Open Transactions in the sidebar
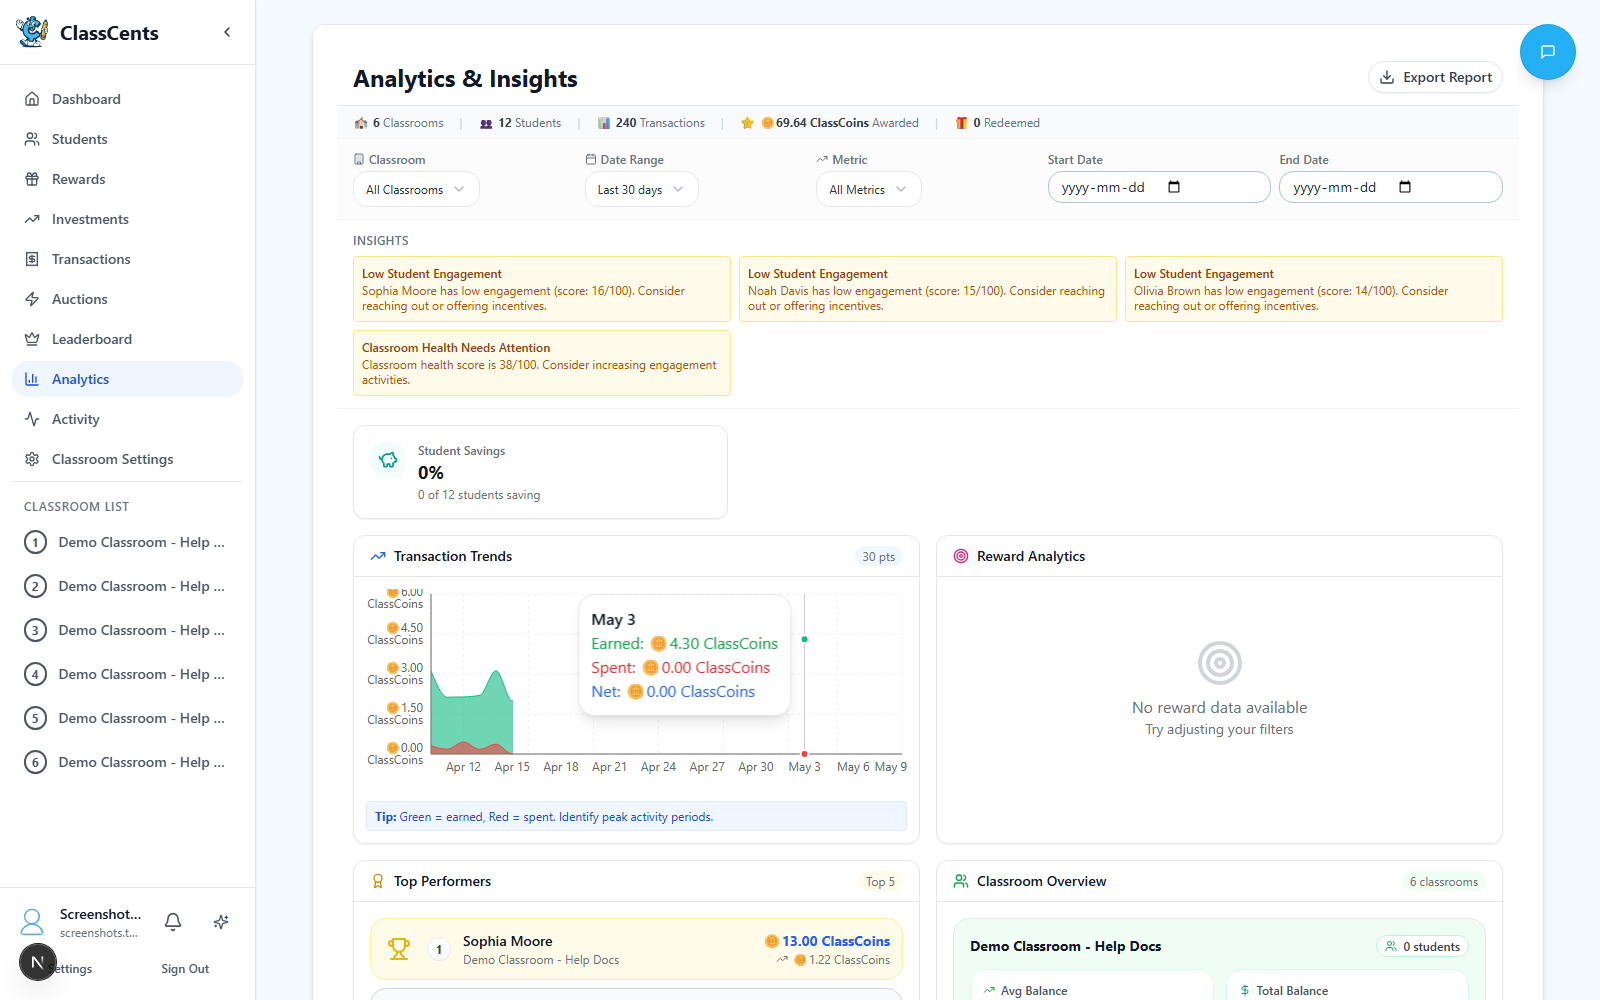 (127, 259)
